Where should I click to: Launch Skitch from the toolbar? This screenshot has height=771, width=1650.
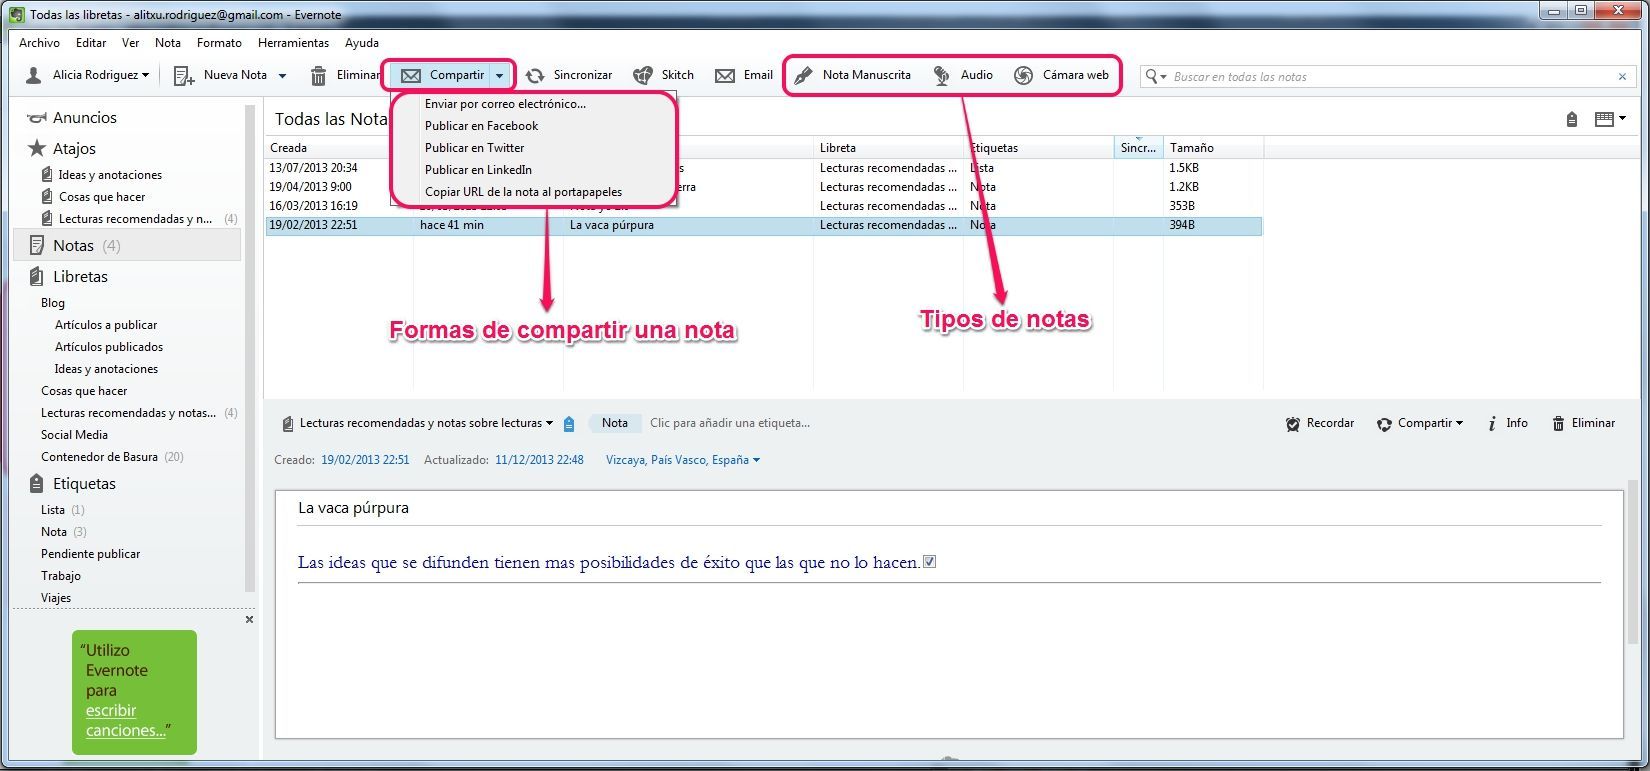coord(664,75)
